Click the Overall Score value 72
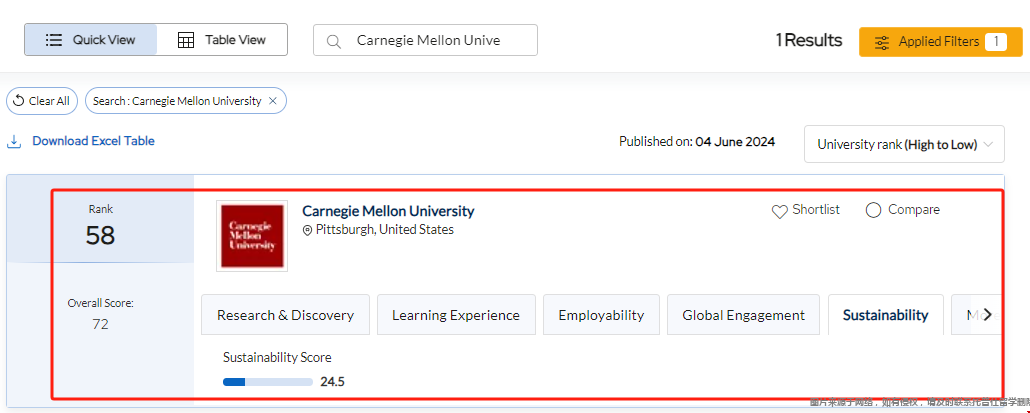1030x413 pixels. coord(101,324)
